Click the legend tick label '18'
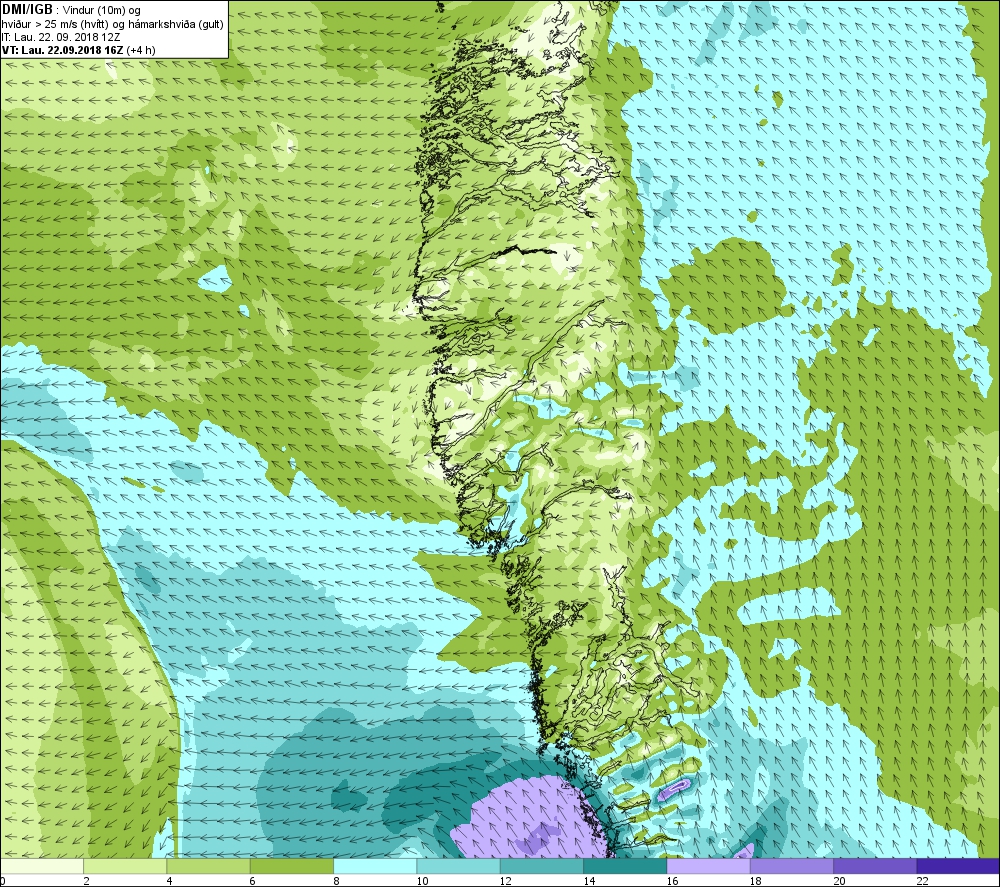This screenshot has width=1000, height=887. click(x=756, y=881)
